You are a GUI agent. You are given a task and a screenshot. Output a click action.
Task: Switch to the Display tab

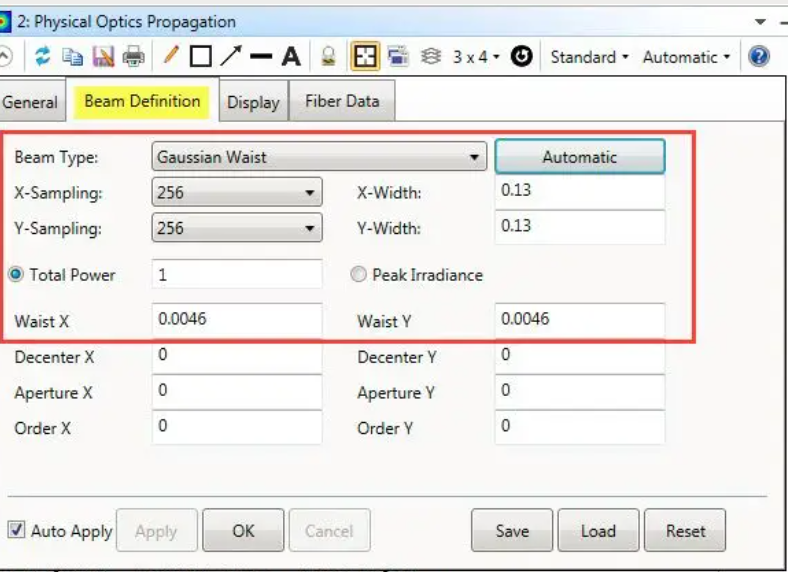(253, 102)
